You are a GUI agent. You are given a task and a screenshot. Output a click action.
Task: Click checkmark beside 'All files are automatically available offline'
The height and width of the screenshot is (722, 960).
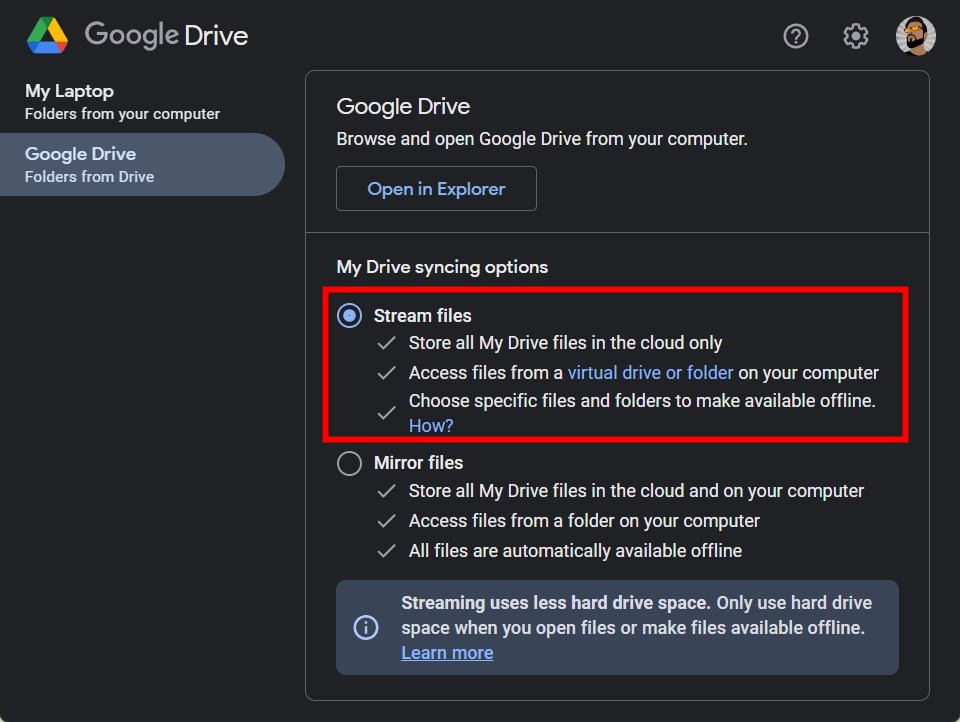385,551
